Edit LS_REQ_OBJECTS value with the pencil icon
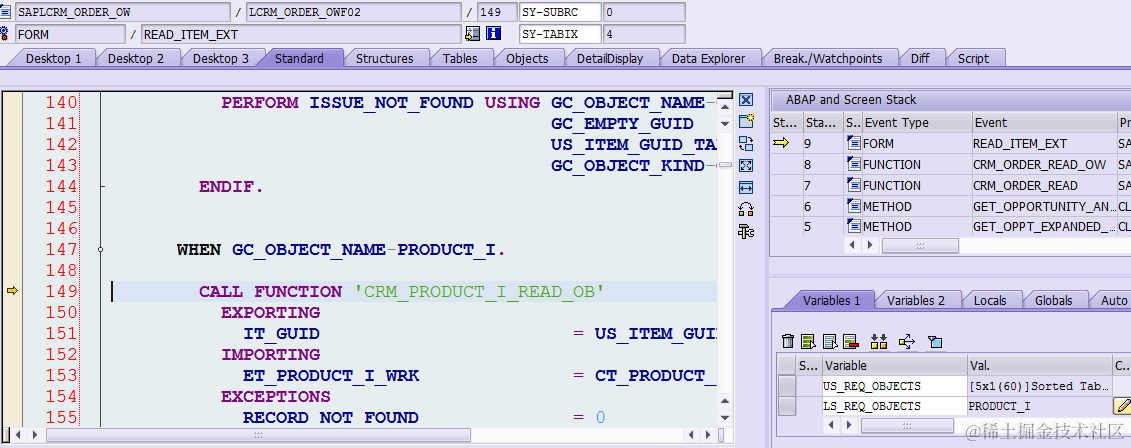This screenshot has height=448, width=1131. [x=1122, y=406]
